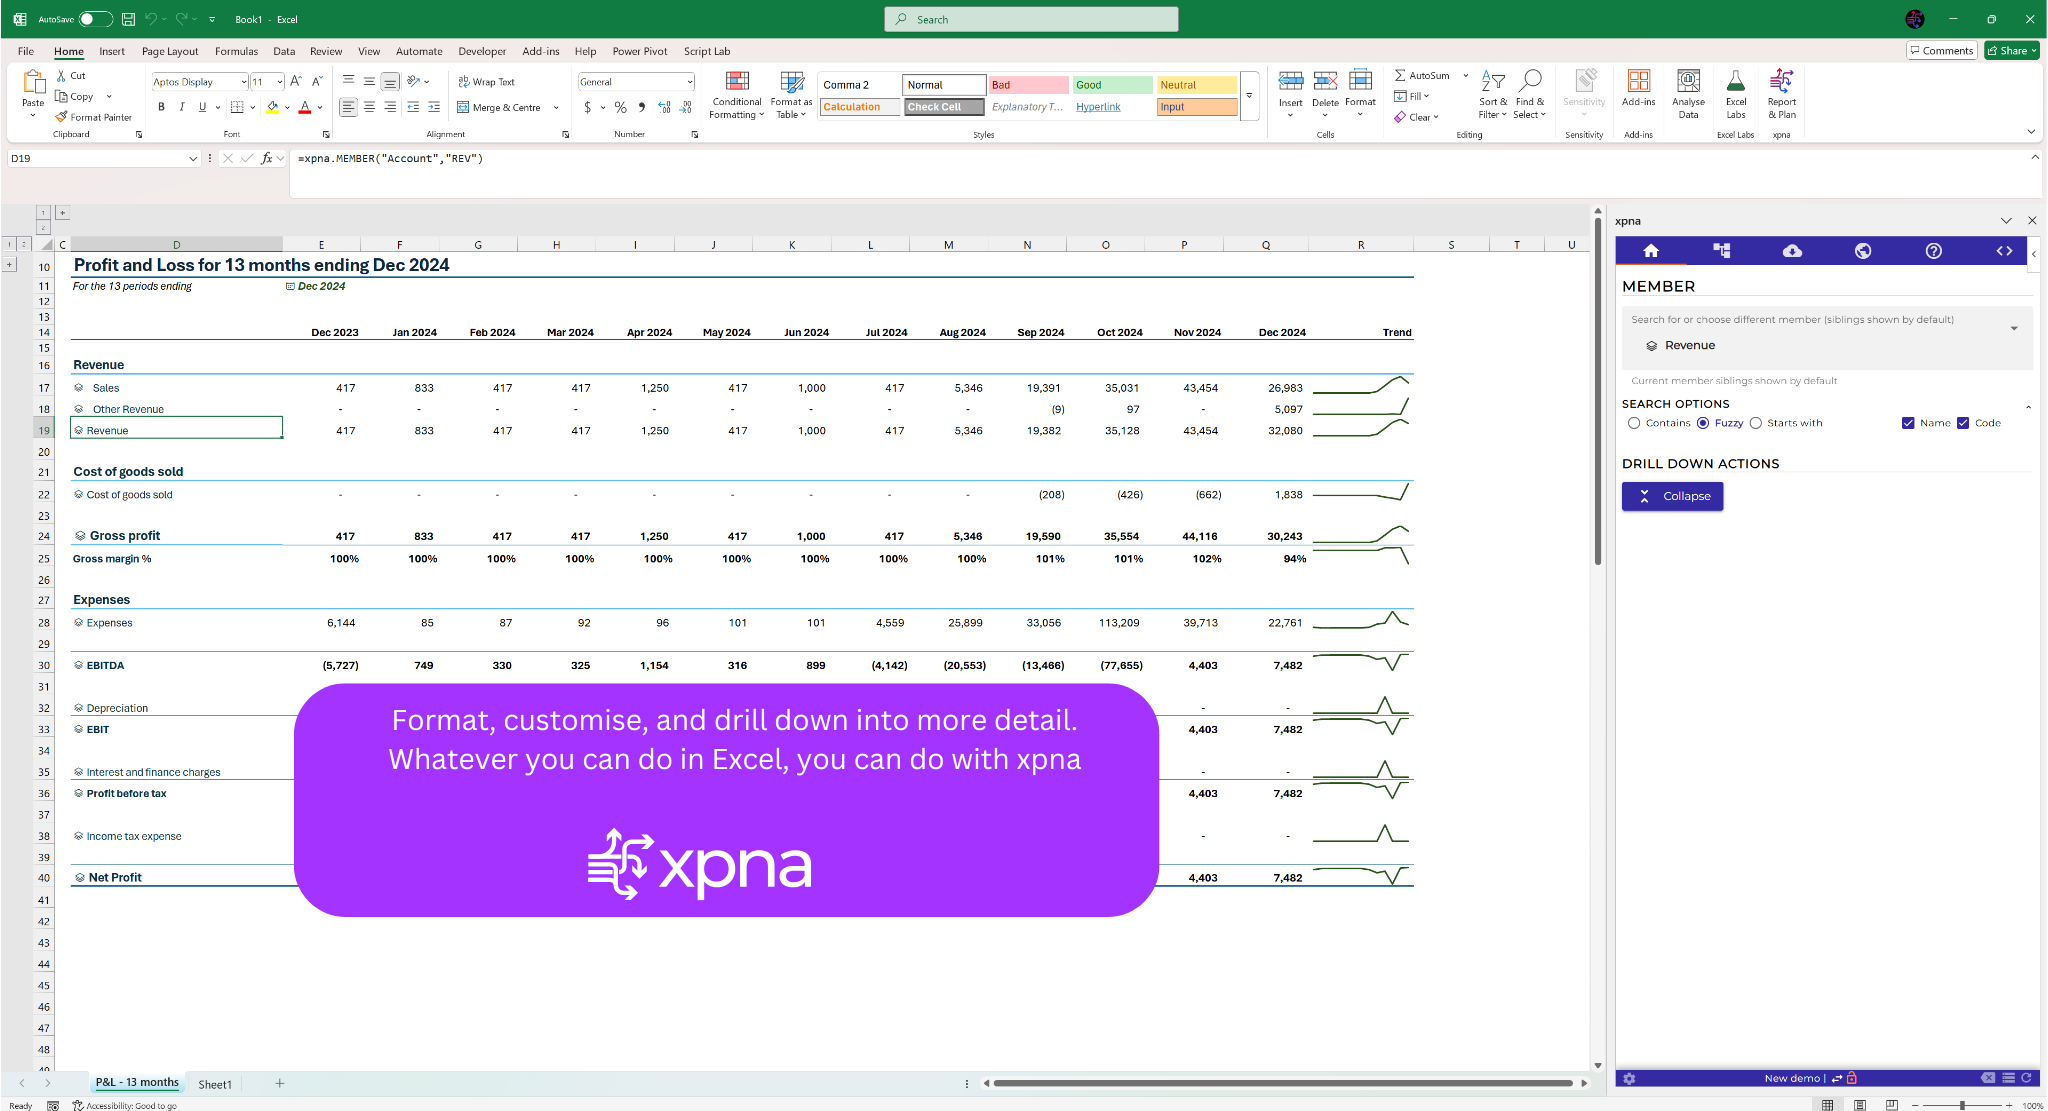This screenshot has height=1111, width=2048.
Task: Click the Conditional Formatting icon
Action: click(x=737, y=93)
